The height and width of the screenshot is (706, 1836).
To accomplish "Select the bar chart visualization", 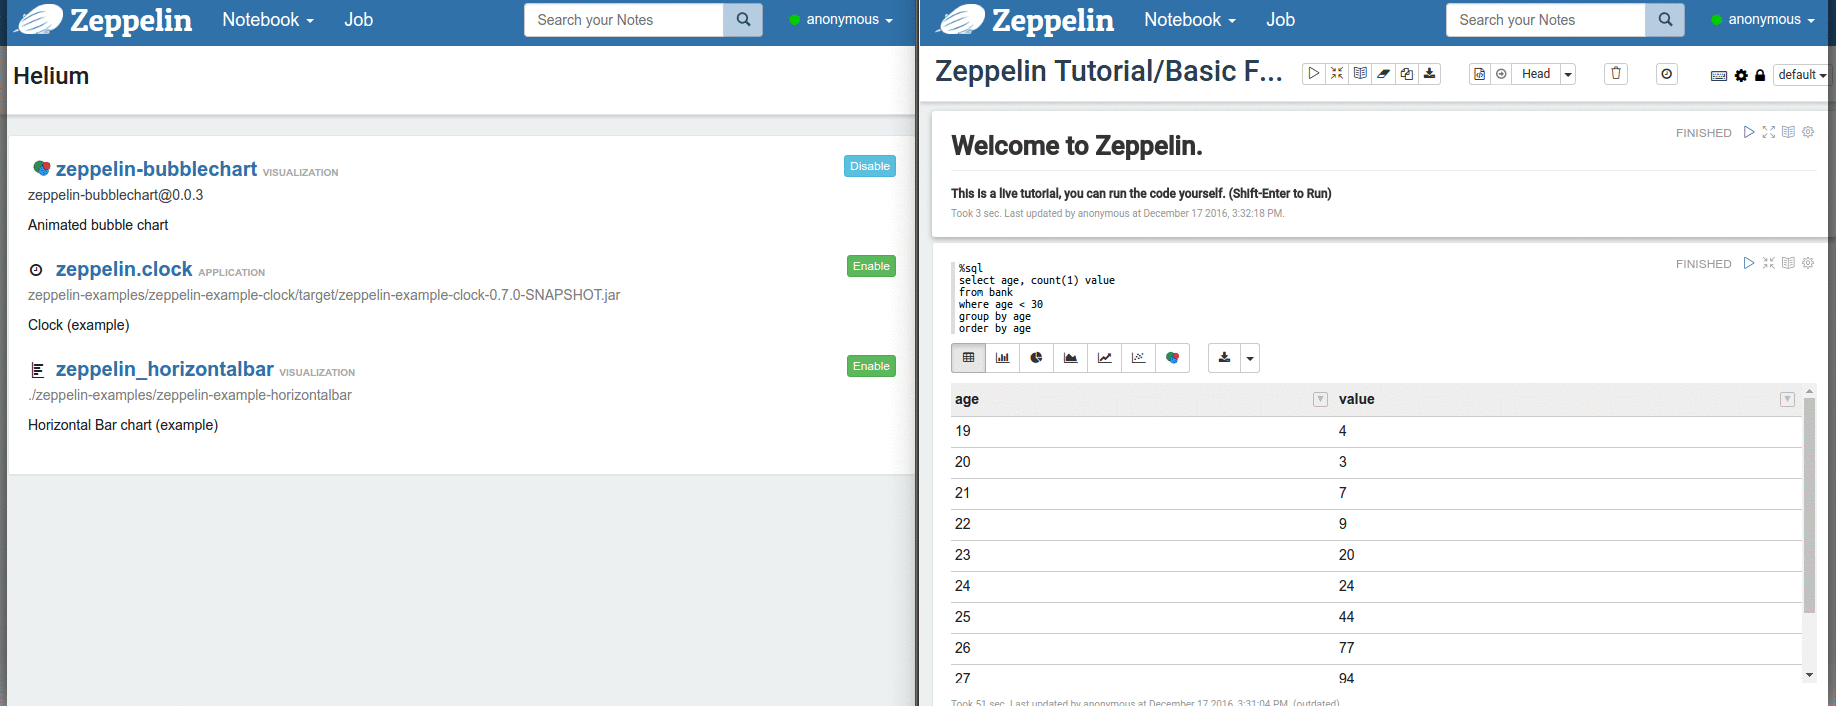I will click(x=1002, y=358).
